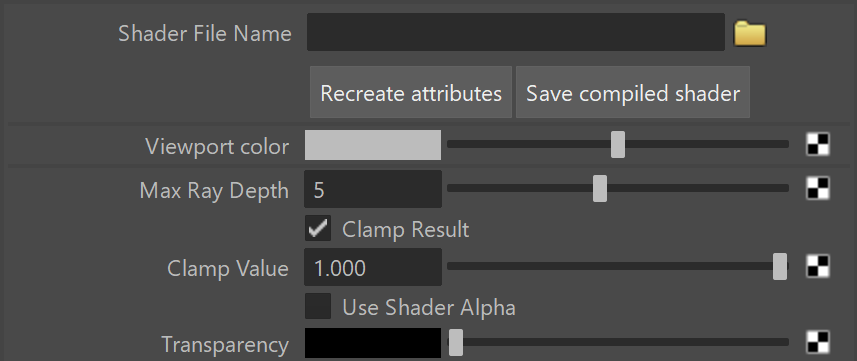Click the Save compiled shader button
This screenshot has width=857, height=361.
[x=633, y=92]
